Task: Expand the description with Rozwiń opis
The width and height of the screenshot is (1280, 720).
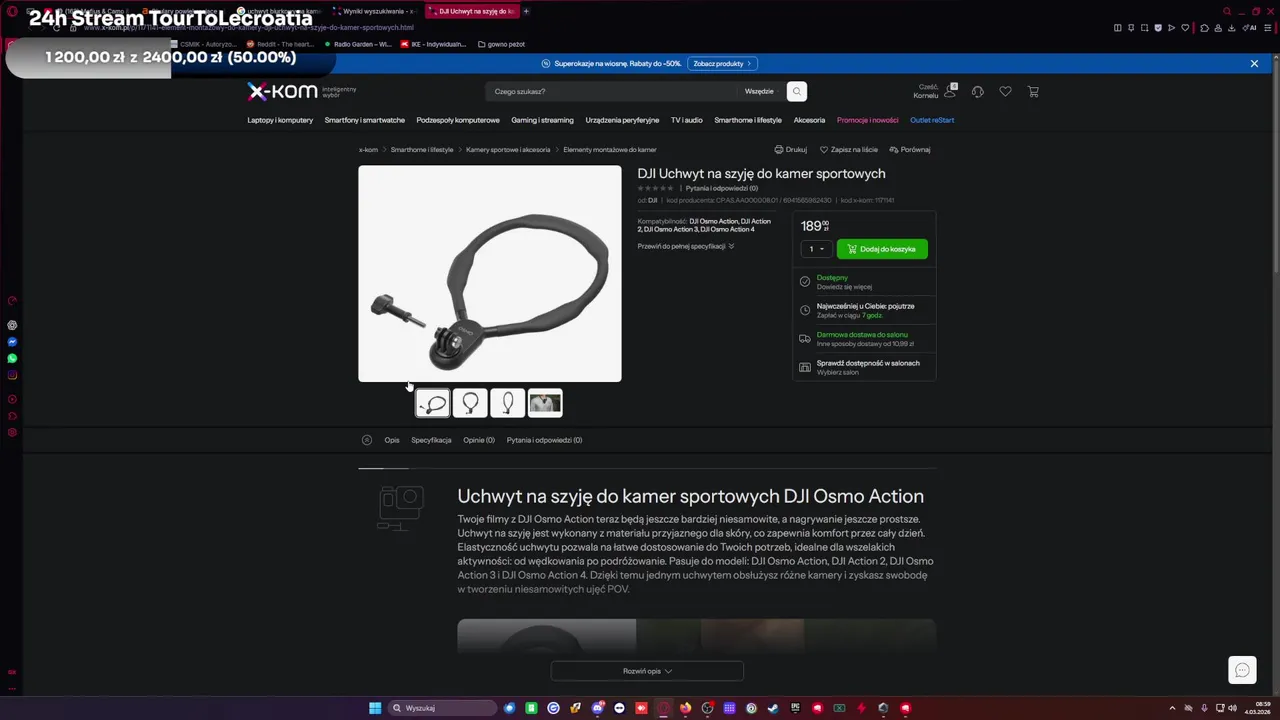Action: click(647, 671)
